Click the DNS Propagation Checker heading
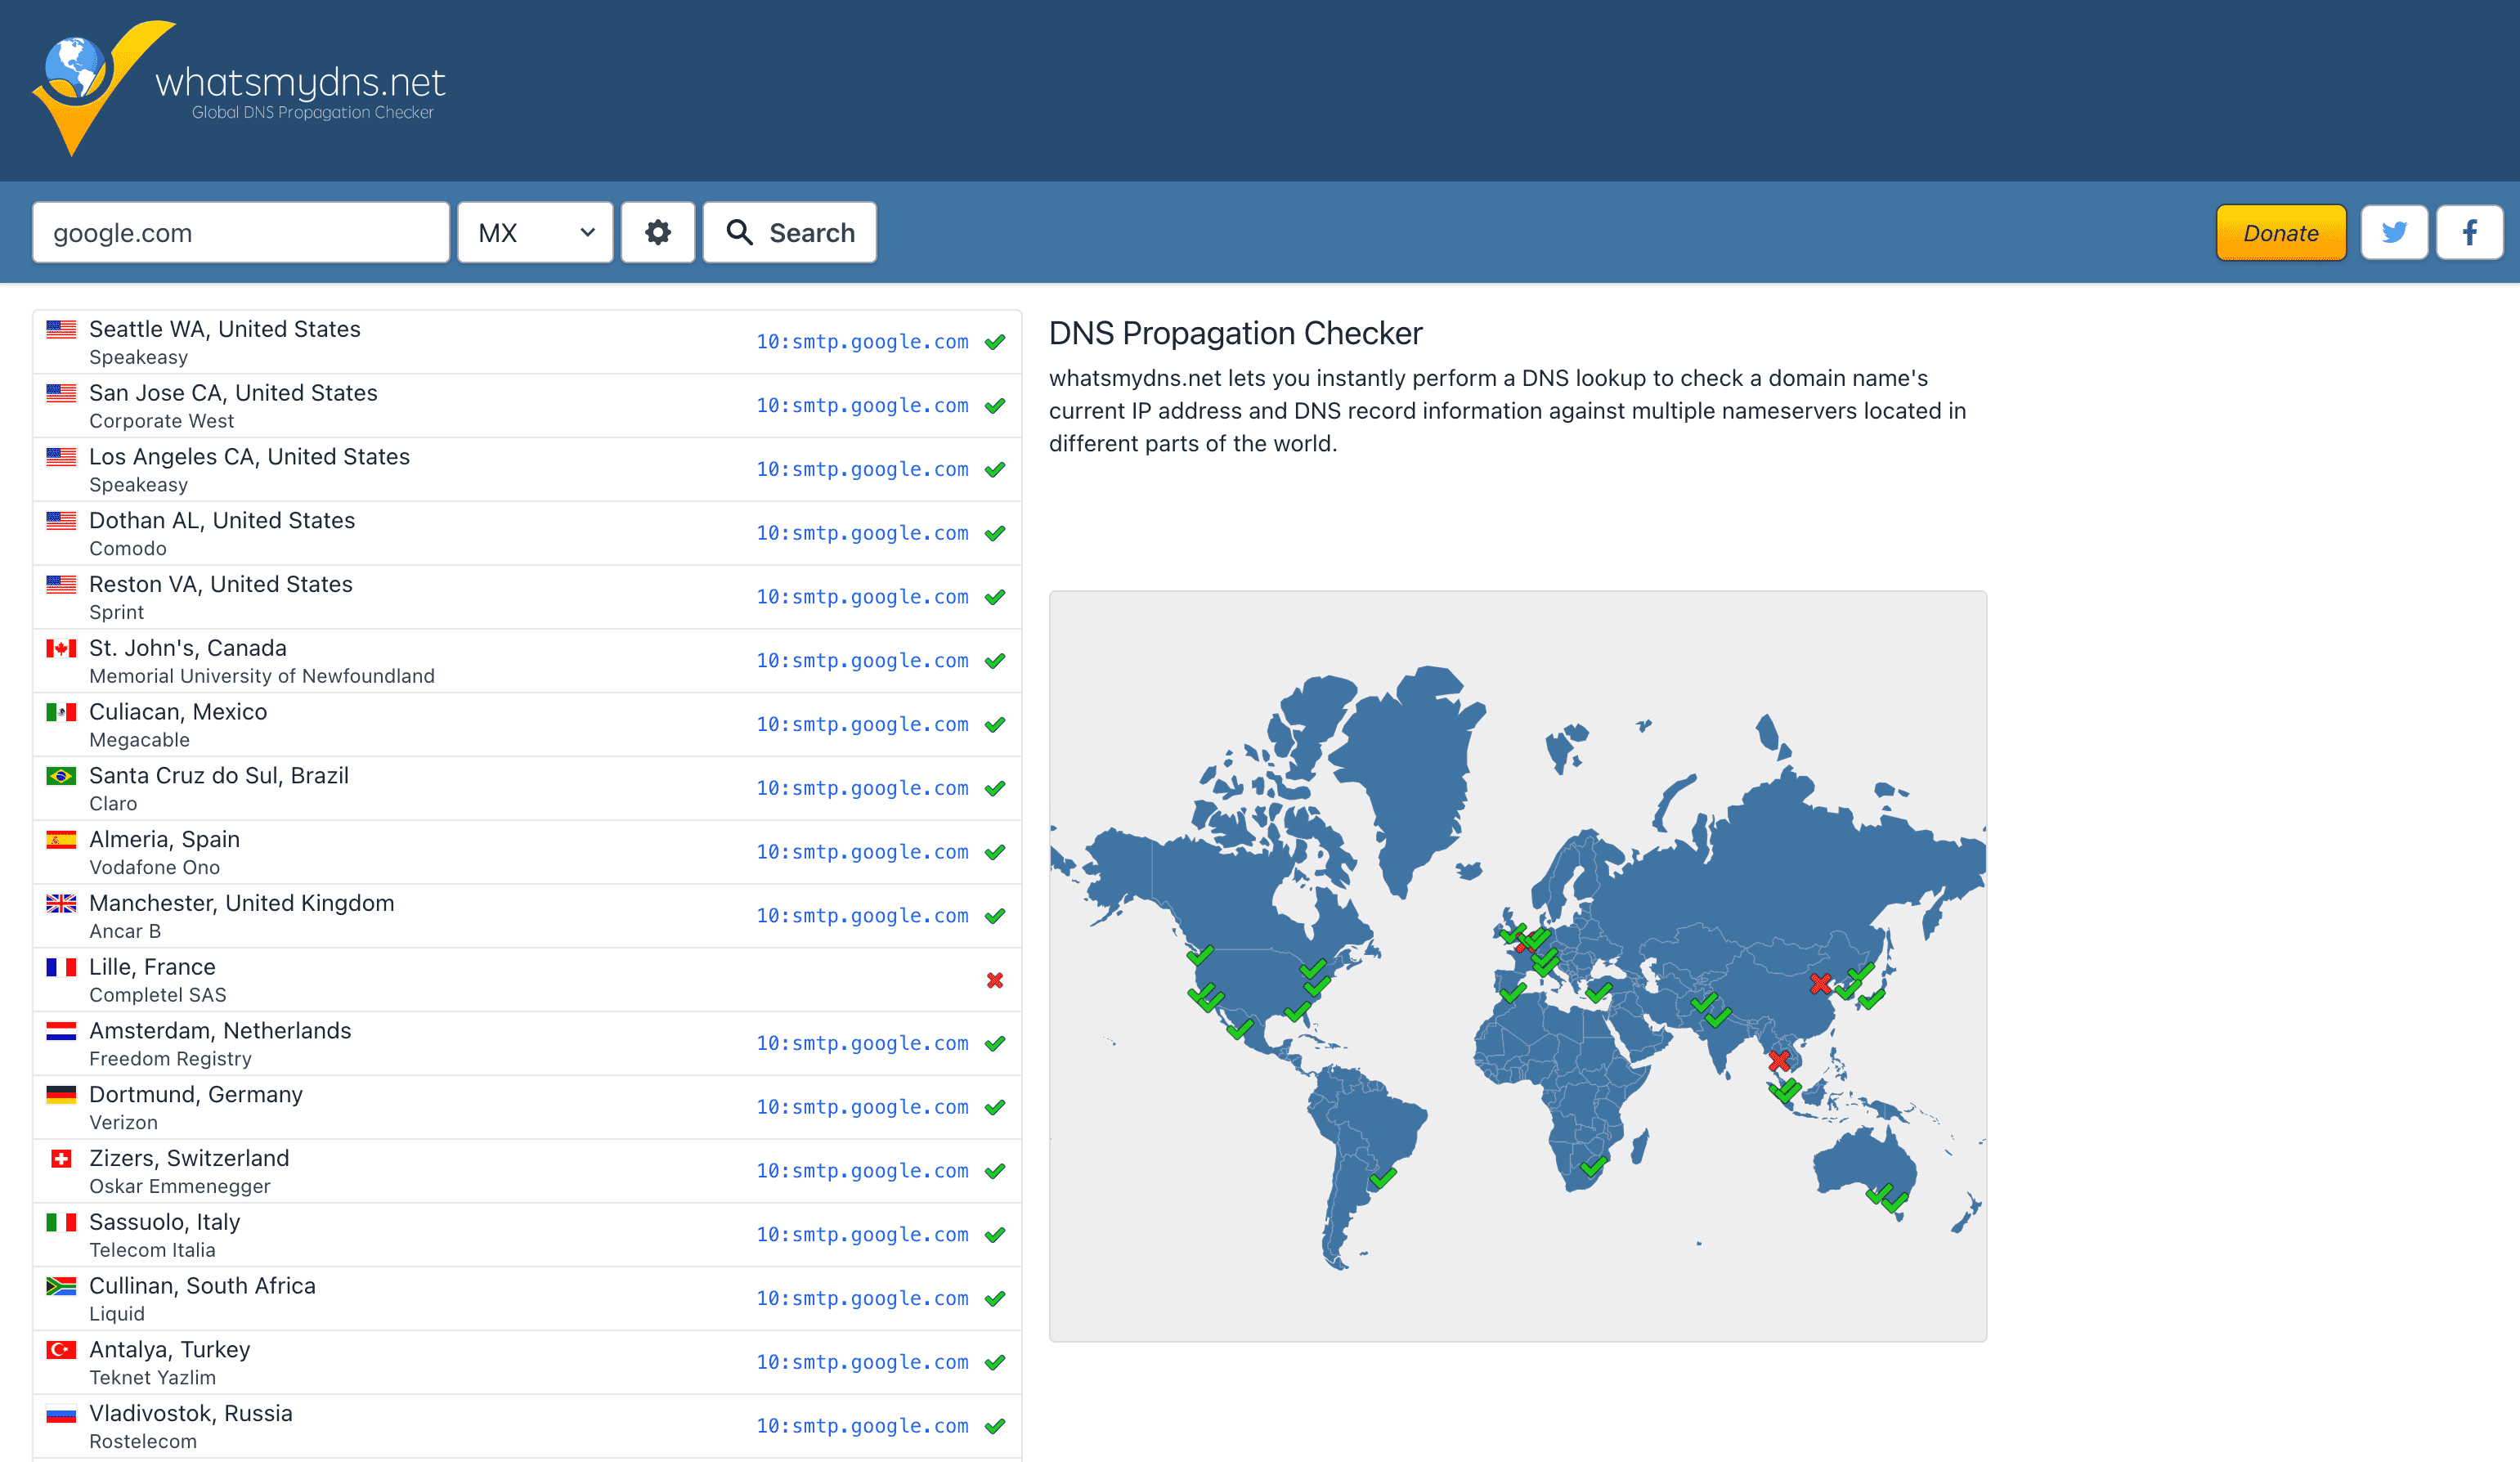The width and height of the screenshot is (2520, 1462). 1235,333
